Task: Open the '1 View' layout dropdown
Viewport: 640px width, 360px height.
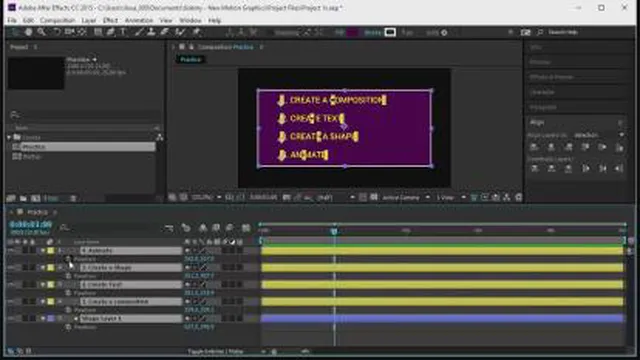Action: 451,198
